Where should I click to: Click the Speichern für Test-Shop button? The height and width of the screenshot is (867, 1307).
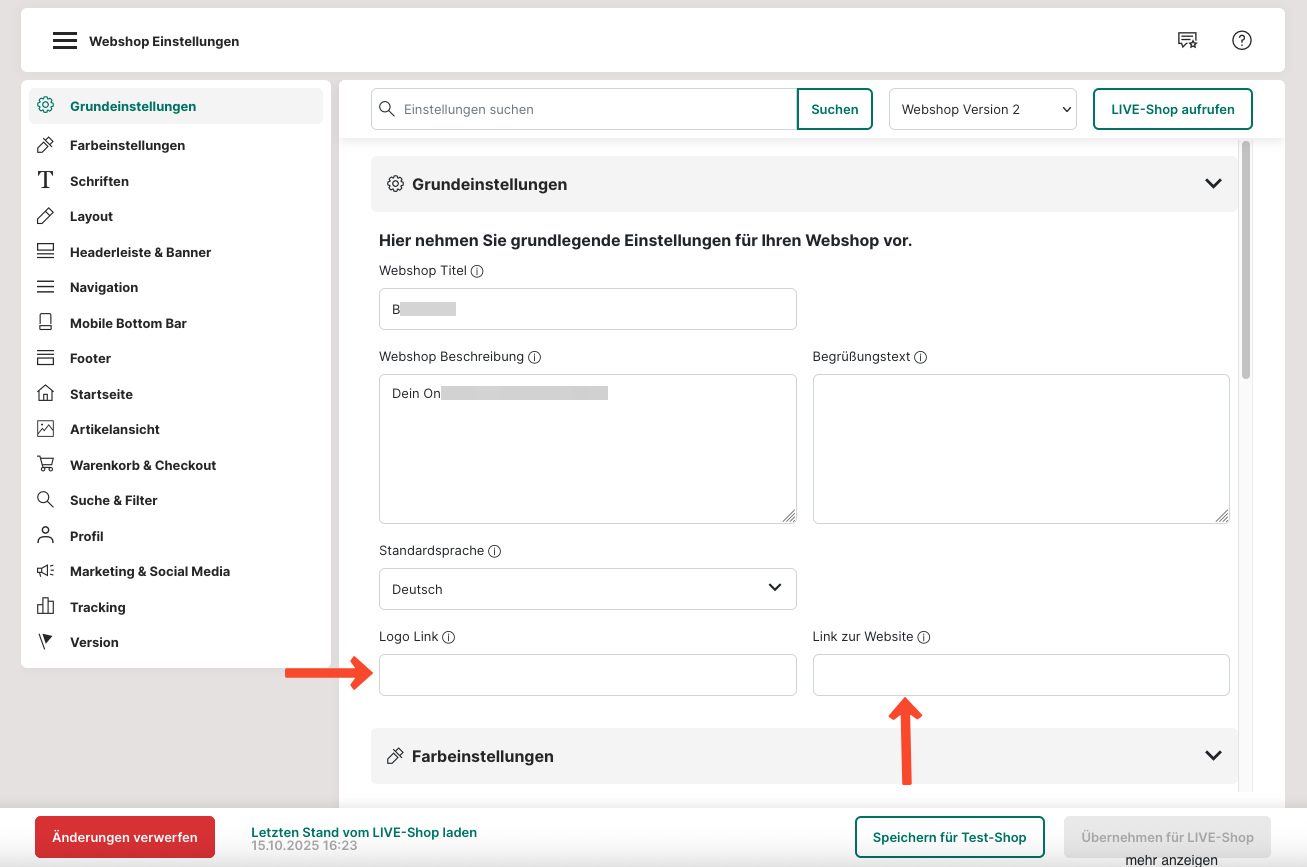coord(949,837)
